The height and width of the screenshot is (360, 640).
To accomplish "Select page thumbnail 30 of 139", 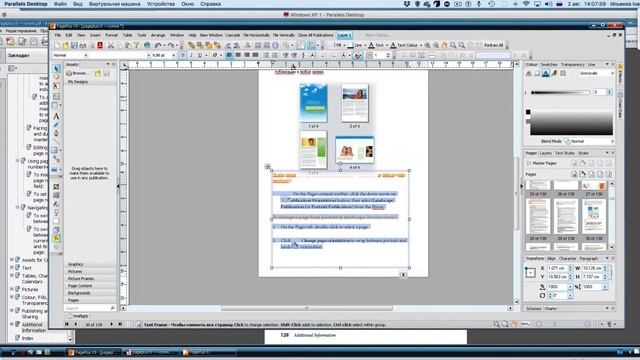I will pos(594,216).
